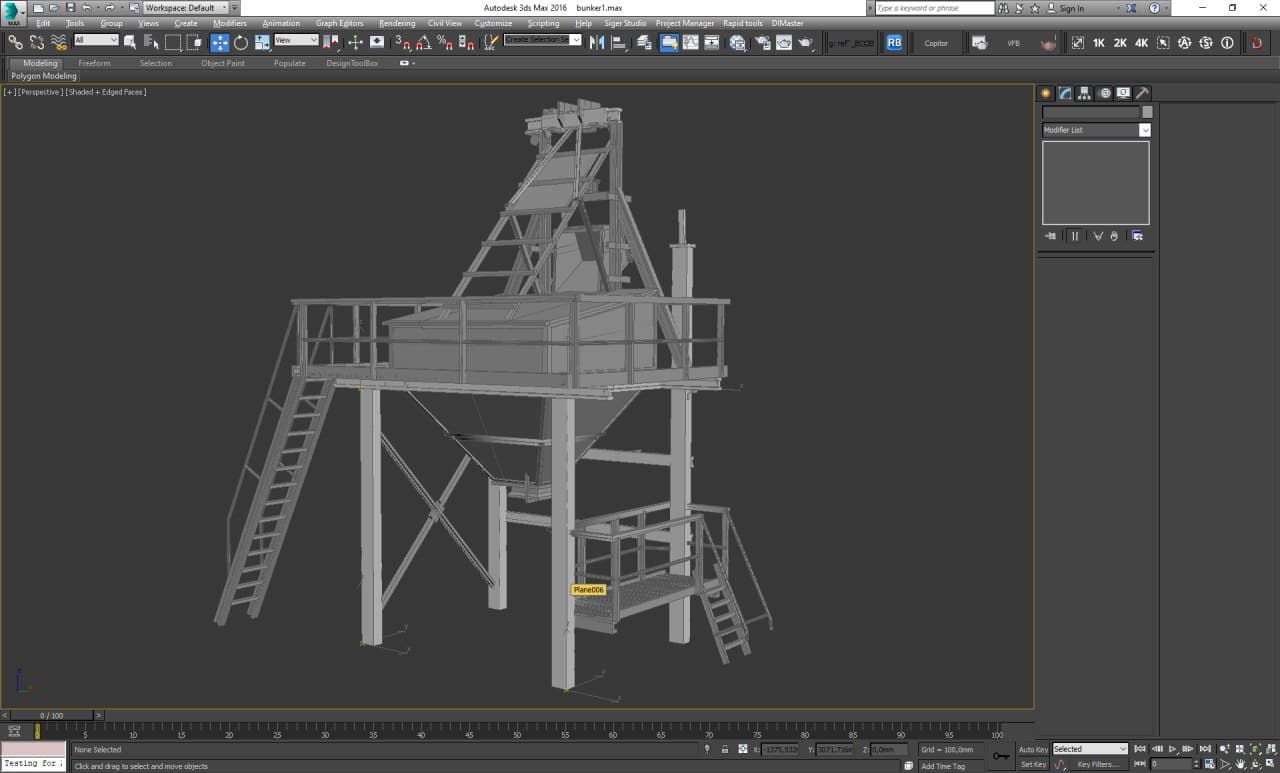The width and height of the screenshot is (1280, 773).
Task: Switch to the Freeform ribbon tab
Action: pyautogui.click(x=94, y=63)
